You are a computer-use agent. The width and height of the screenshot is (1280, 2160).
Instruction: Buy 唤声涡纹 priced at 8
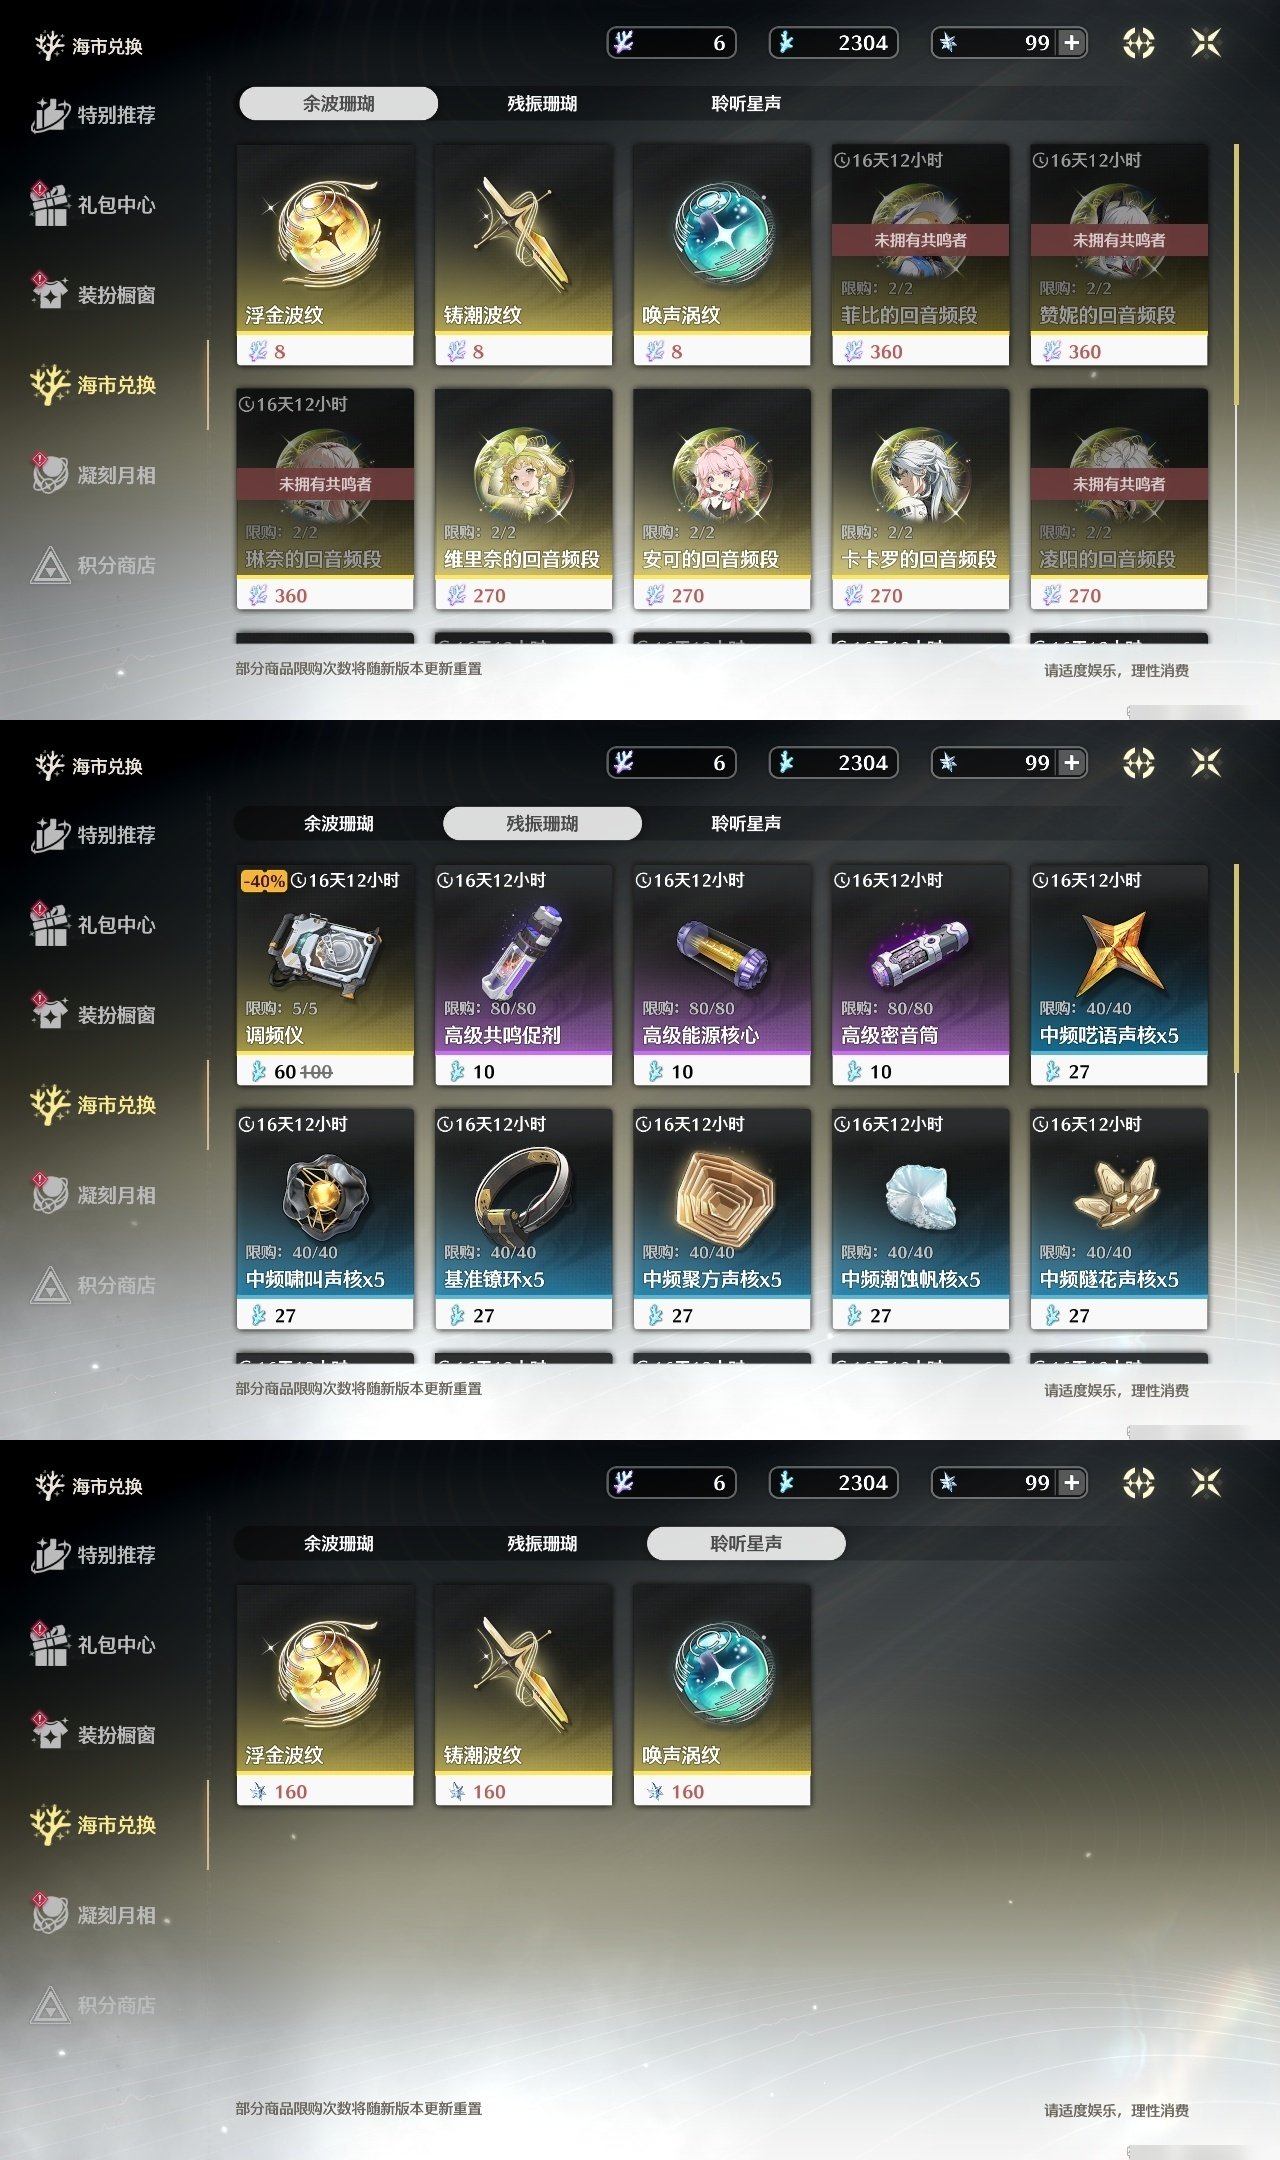[722, 255]
